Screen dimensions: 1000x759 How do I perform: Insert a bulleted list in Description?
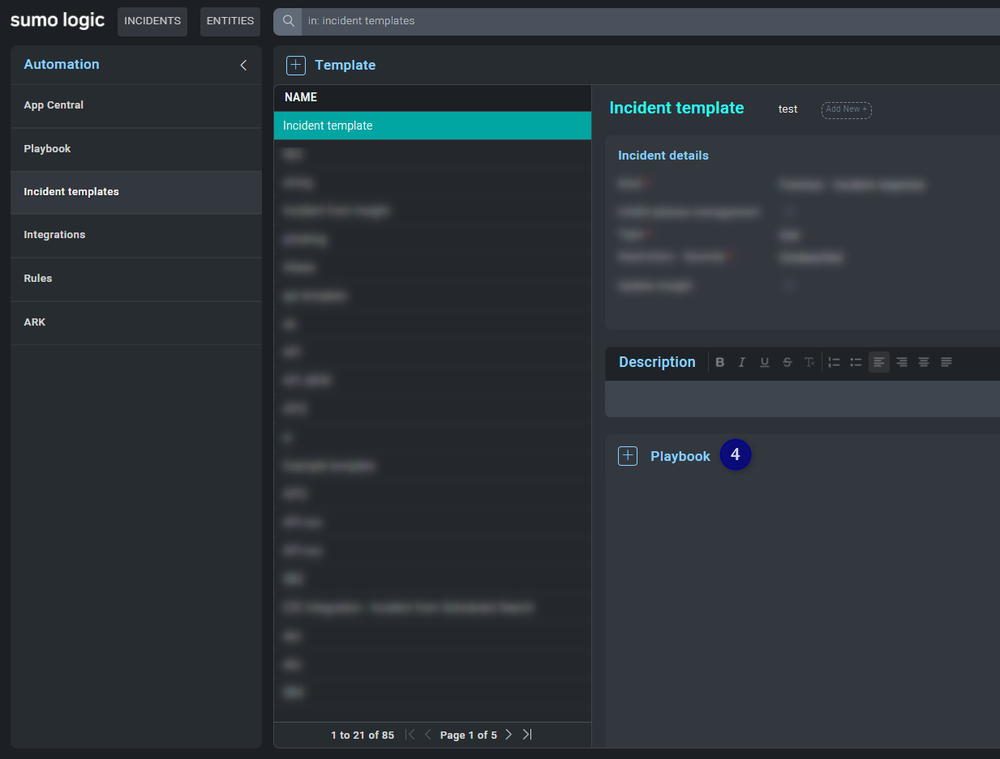pos(856,362)
